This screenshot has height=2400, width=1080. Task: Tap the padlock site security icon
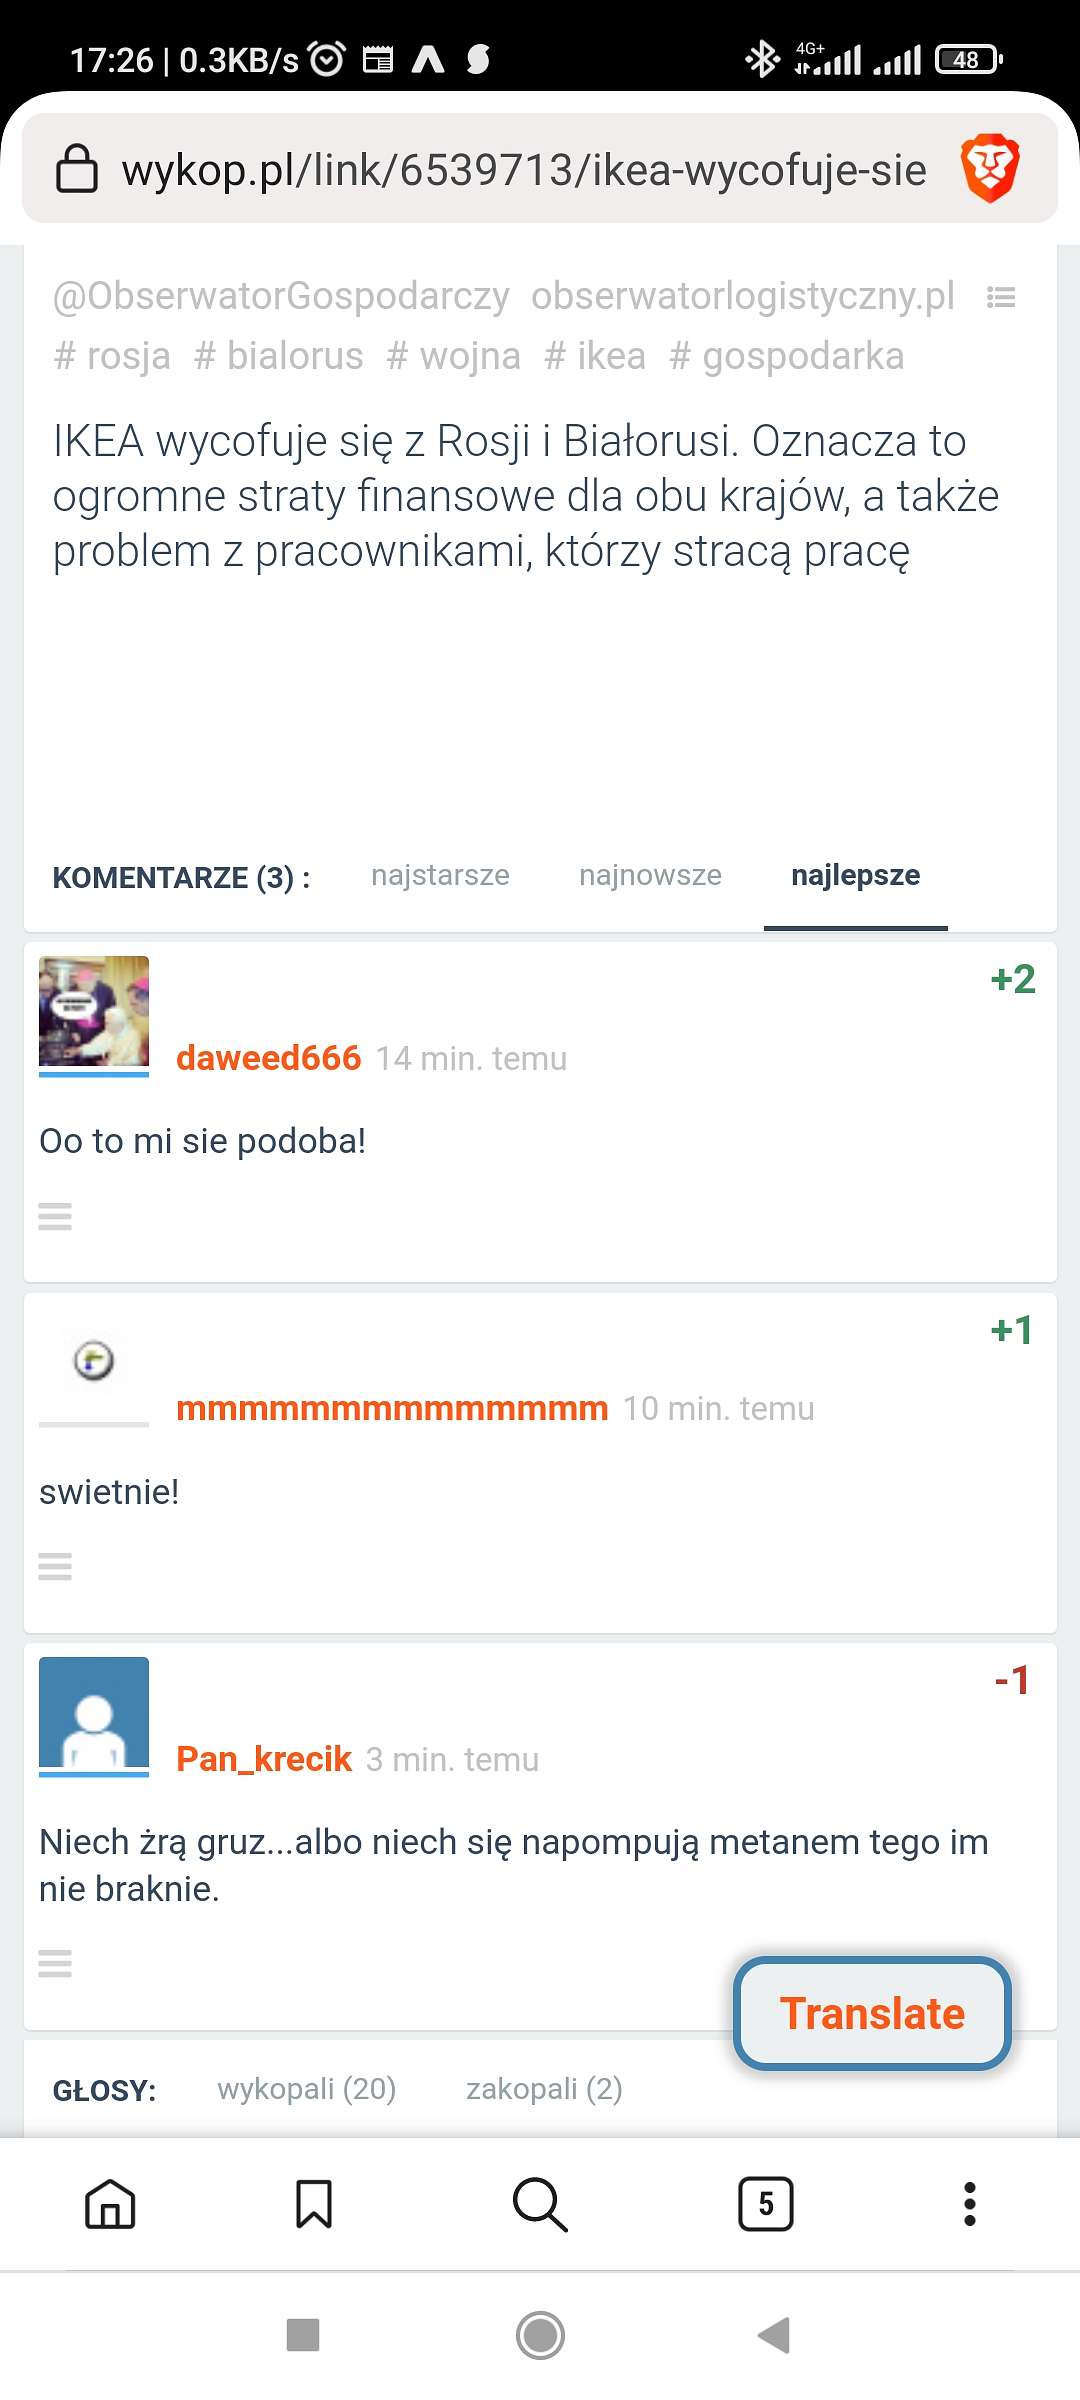coord(77,168)
